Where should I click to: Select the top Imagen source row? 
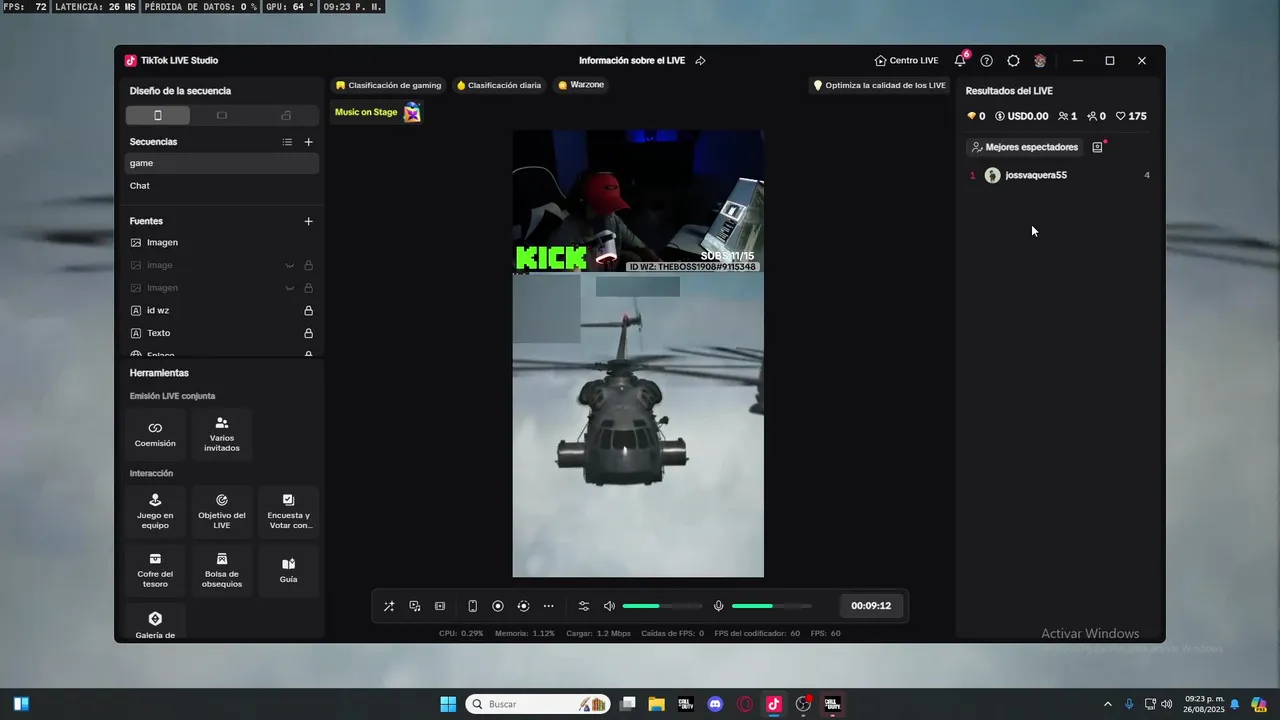(x=222, y=242)
